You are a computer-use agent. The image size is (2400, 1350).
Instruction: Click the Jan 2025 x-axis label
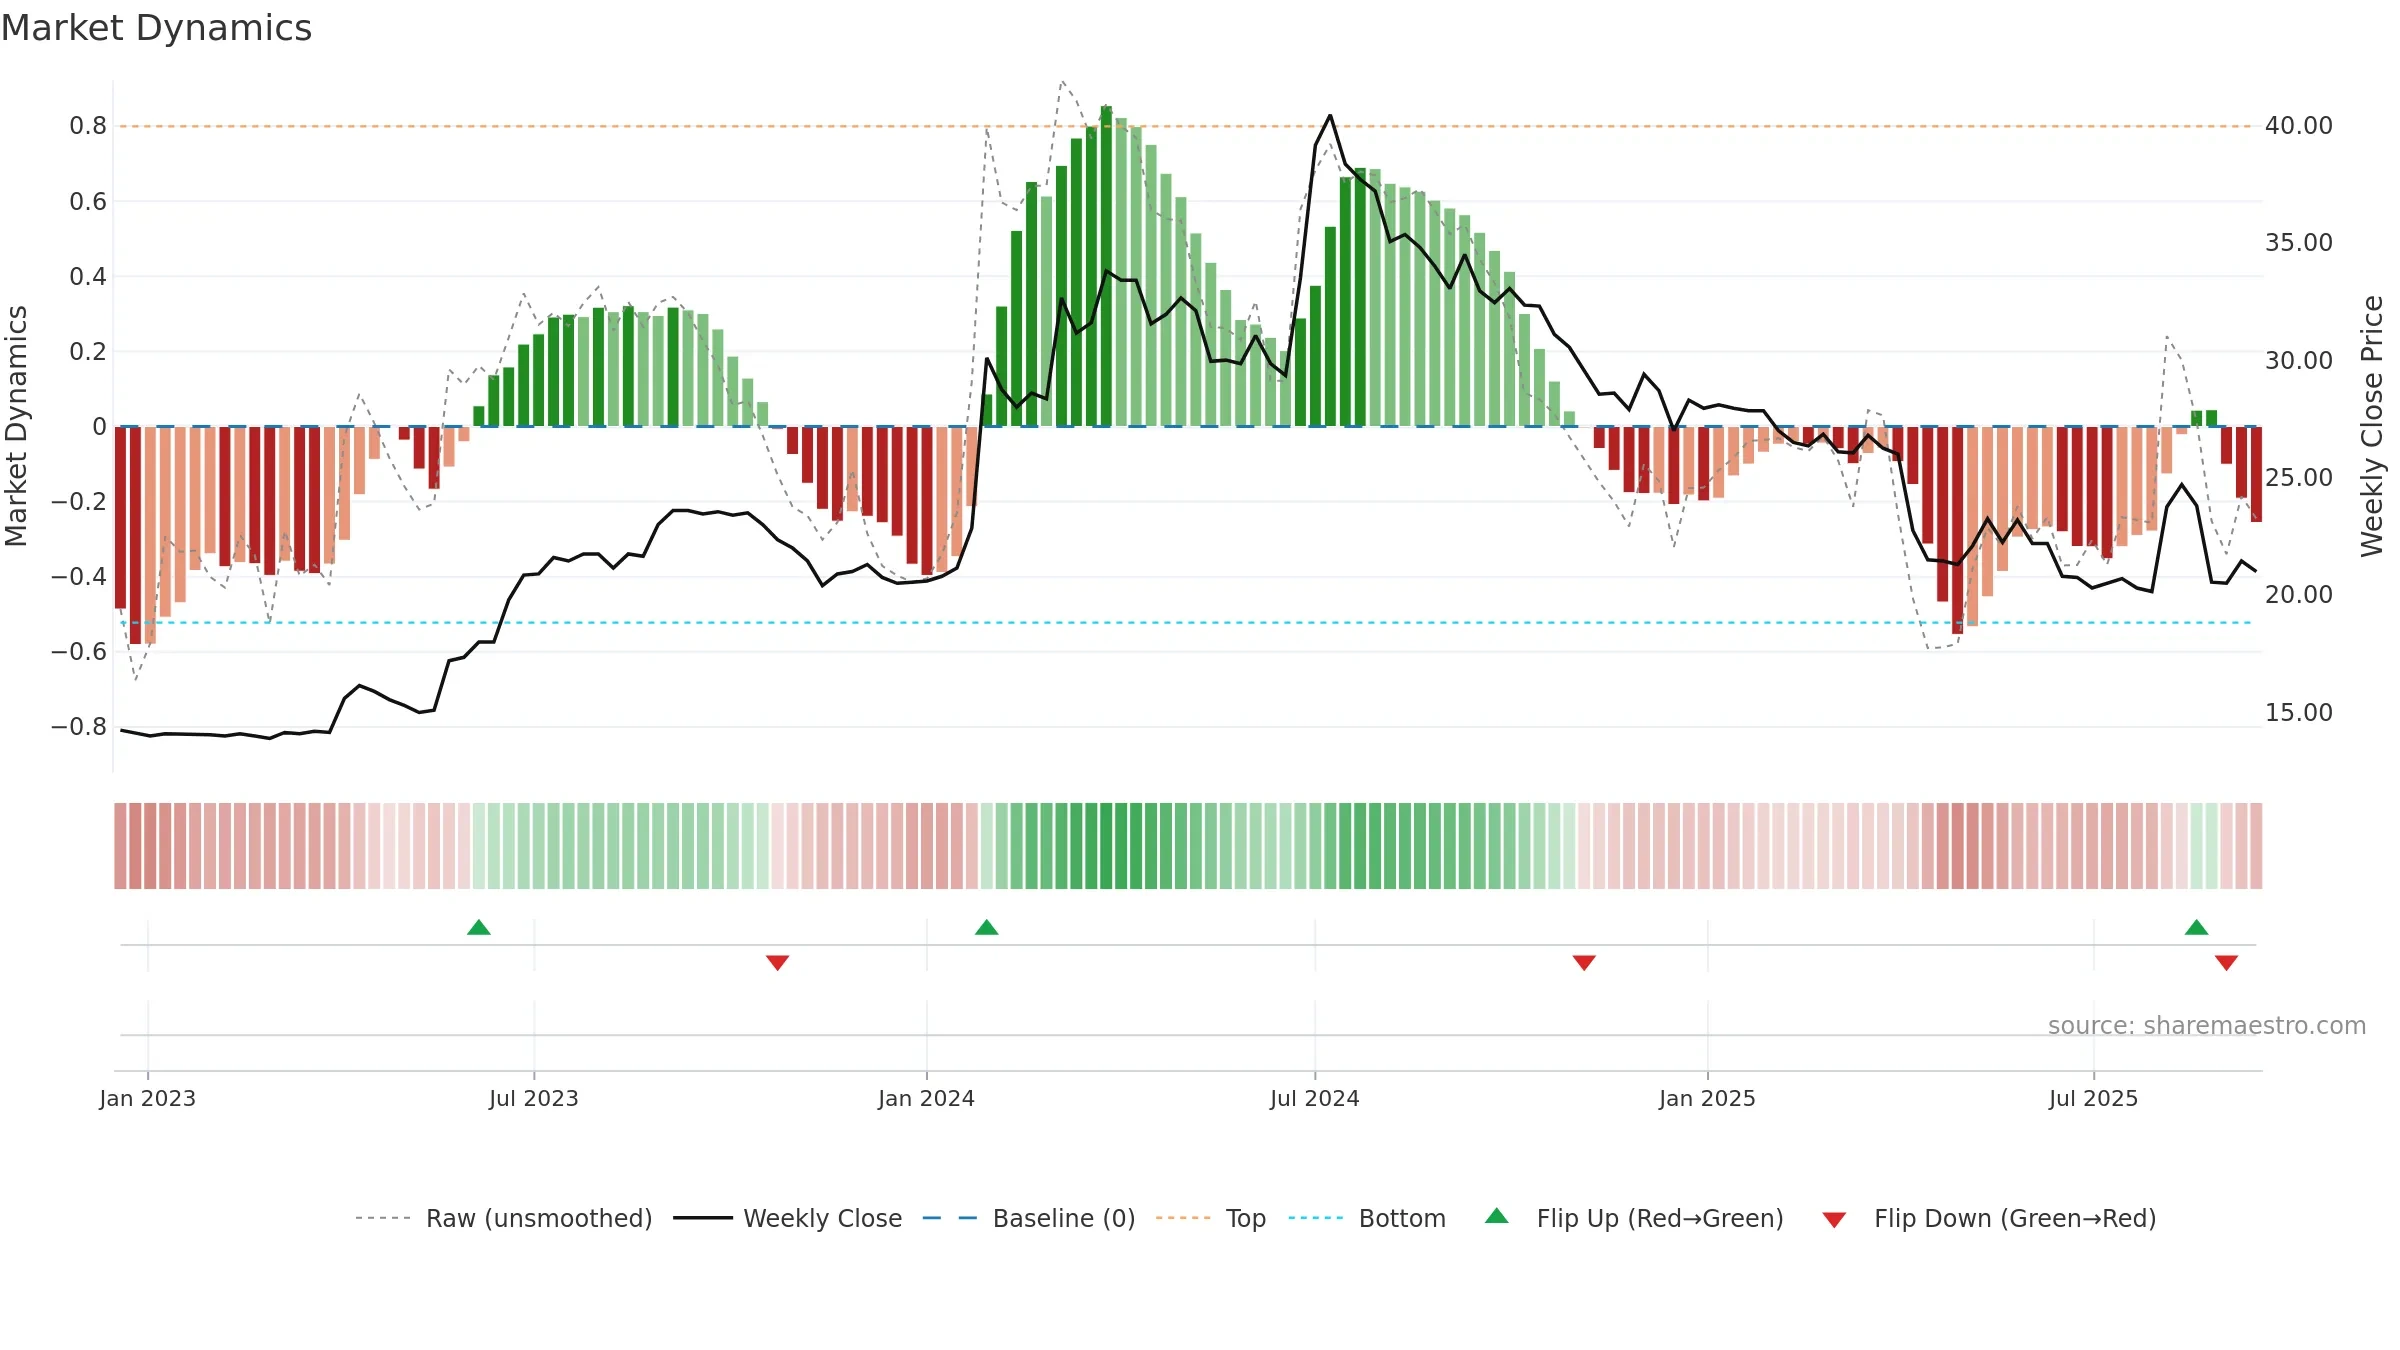pos(1708,1098)
